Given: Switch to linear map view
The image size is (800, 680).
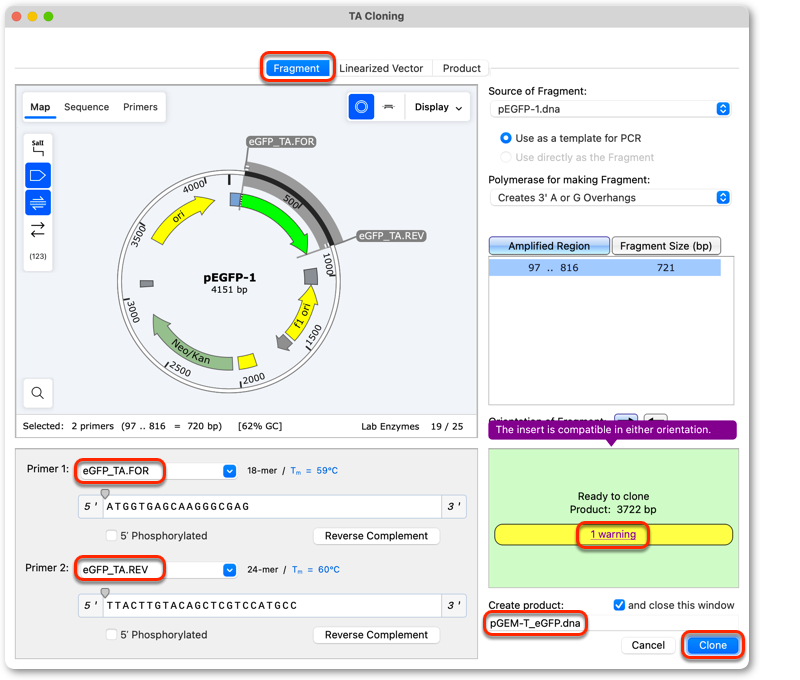Looking at the screenshot, I should tap(389, 107).
